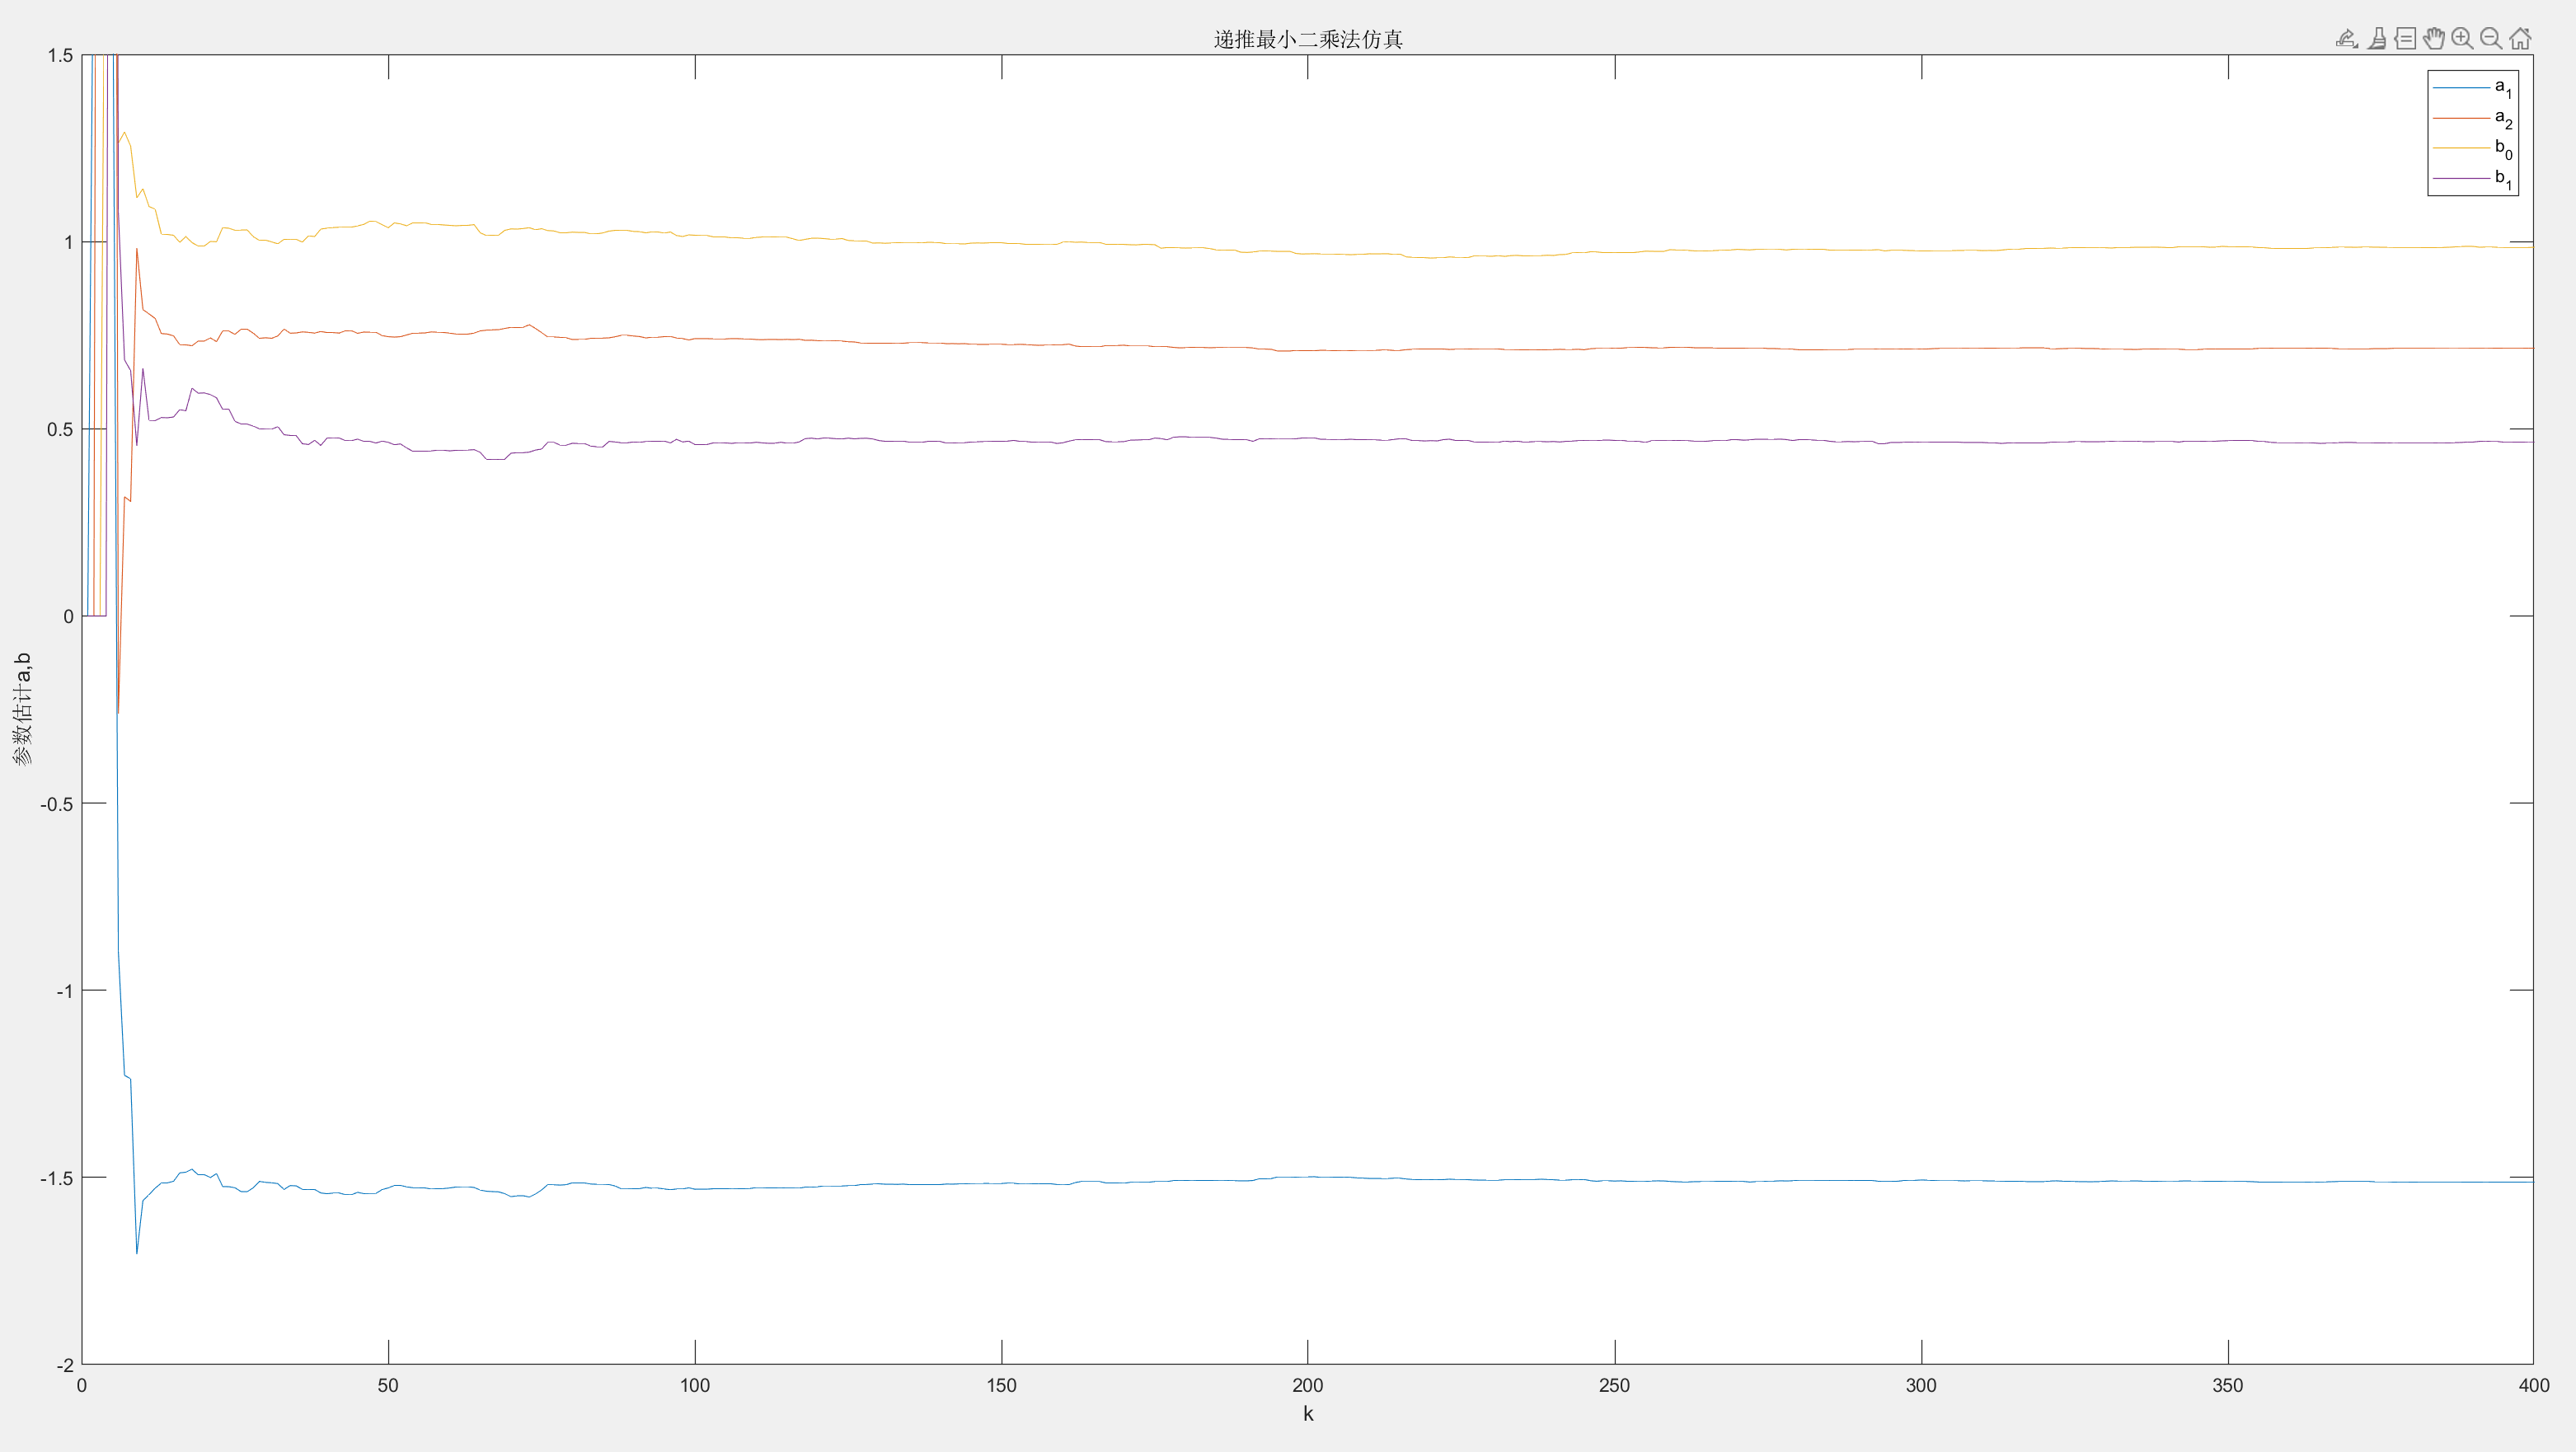Click the y-axis tick label -1.5
2576x1452 pixels.
point(57,1178)
